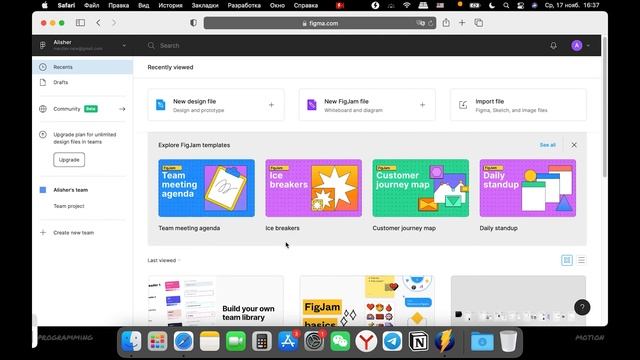
Task: Open a new Safari tab
Action: pyautogui.click(x=462, y=23)
